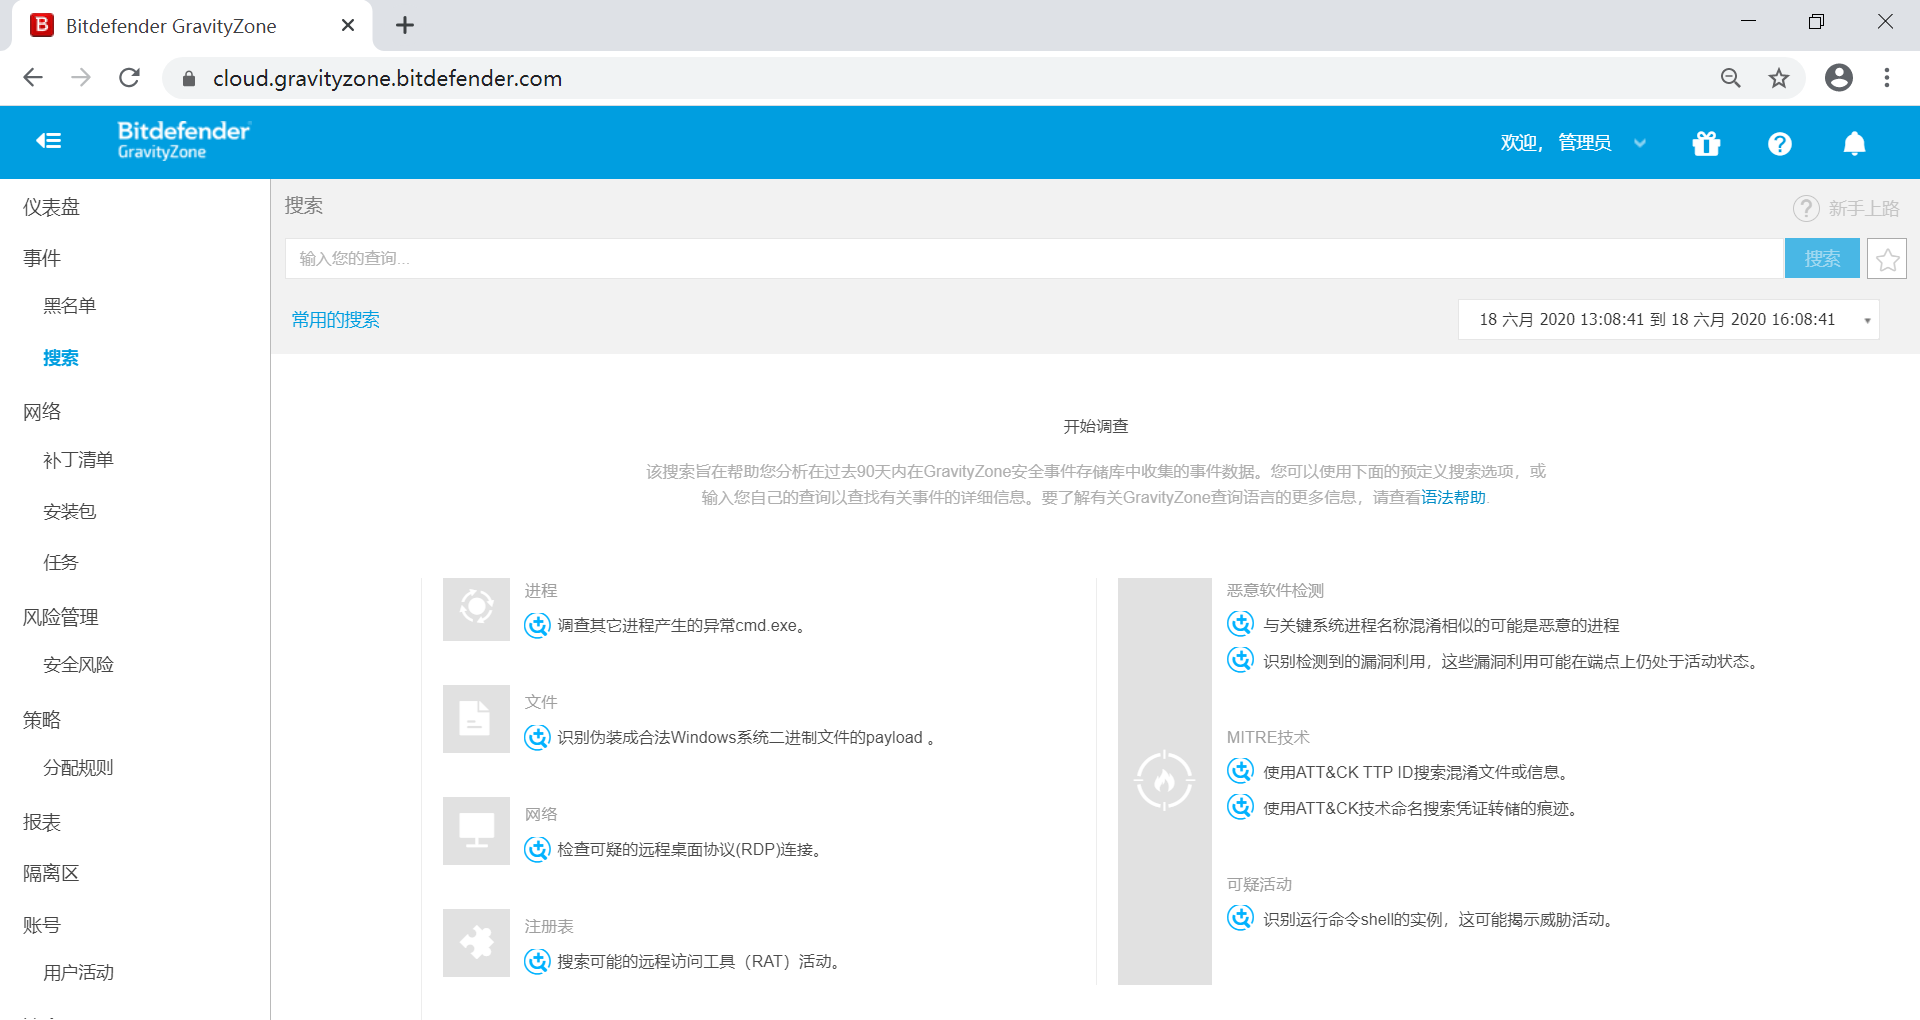Click the blue 搜索 button

[x=1822, y=259]
